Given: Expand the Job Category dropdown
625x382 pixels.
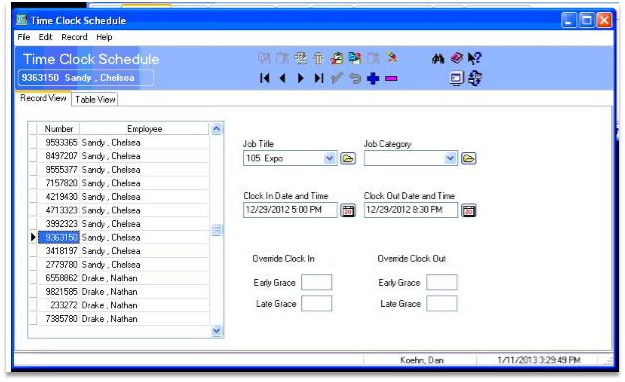Looking at the screenshot, I should (x=450, y=158).
